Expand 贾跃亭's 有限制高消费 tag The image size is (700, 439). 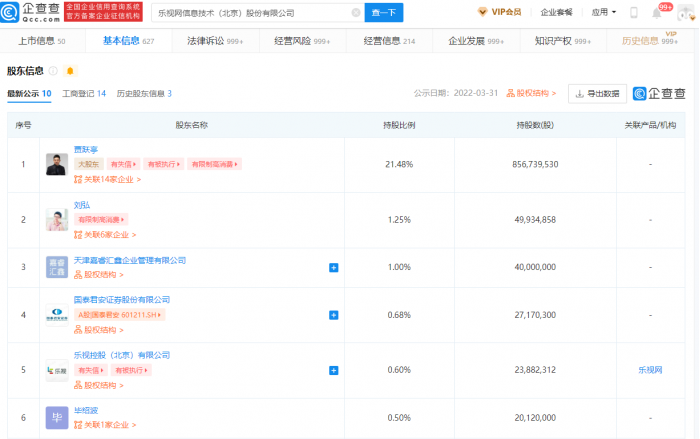(x=214, y=164)
